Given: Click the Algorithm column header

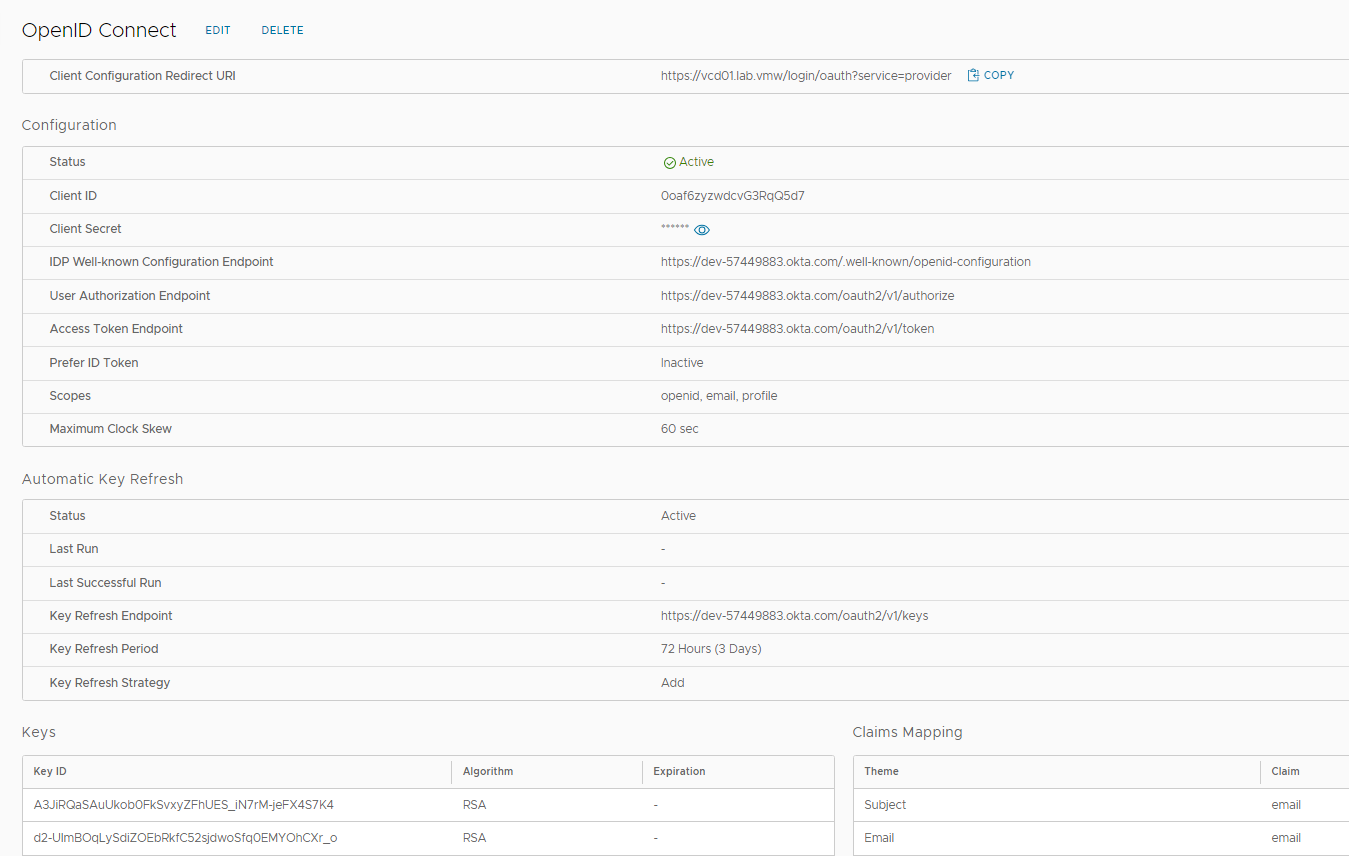Looking at the screenshot, I should (487, 772).
